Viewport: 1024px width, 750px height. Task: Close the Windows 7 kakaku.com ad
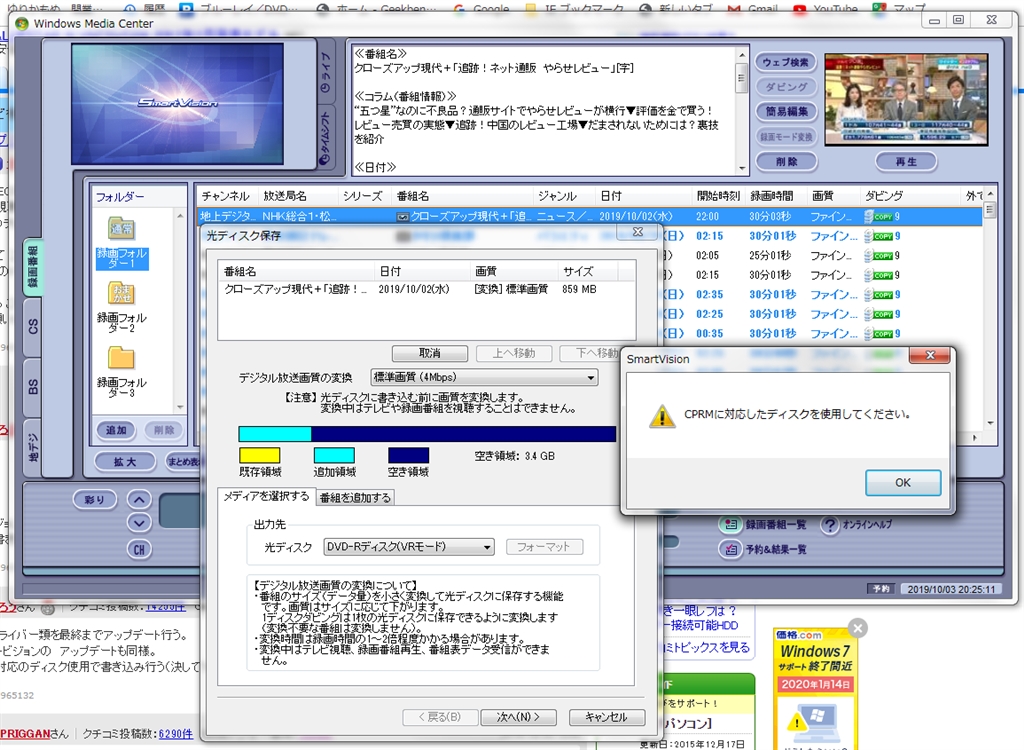[x=857, y=628]
